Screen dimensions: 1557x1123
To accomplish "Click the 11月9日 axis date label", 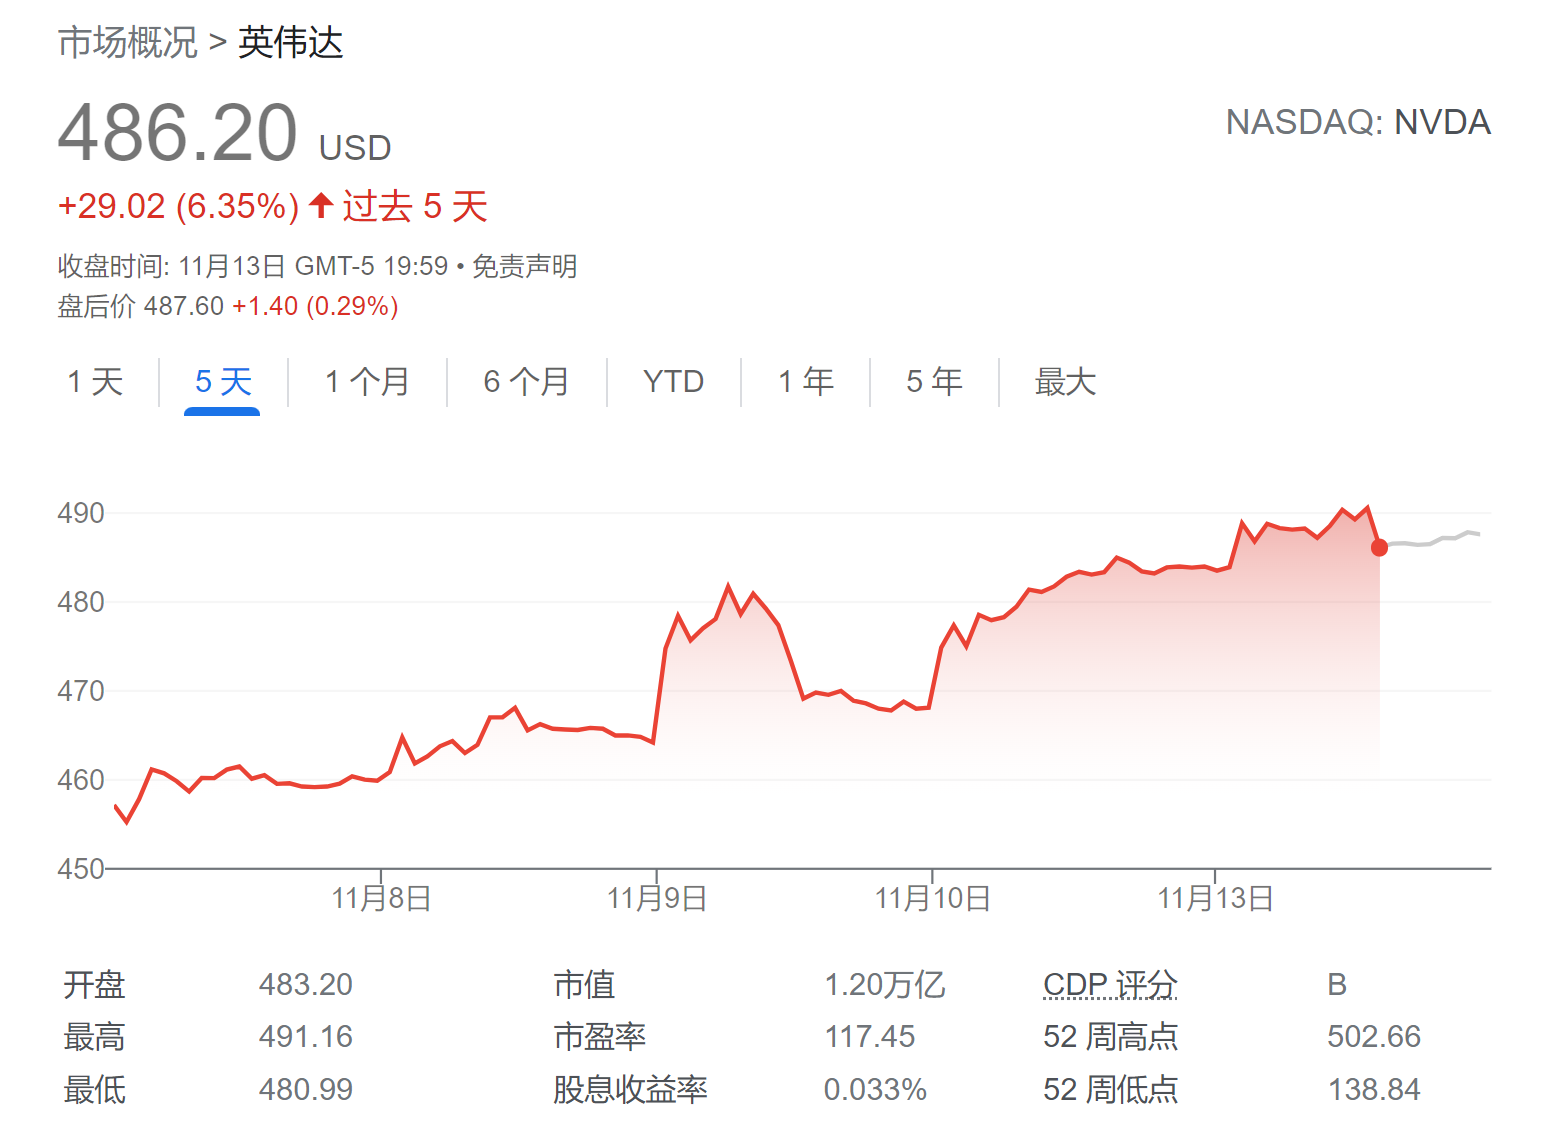I will point(657,898).
